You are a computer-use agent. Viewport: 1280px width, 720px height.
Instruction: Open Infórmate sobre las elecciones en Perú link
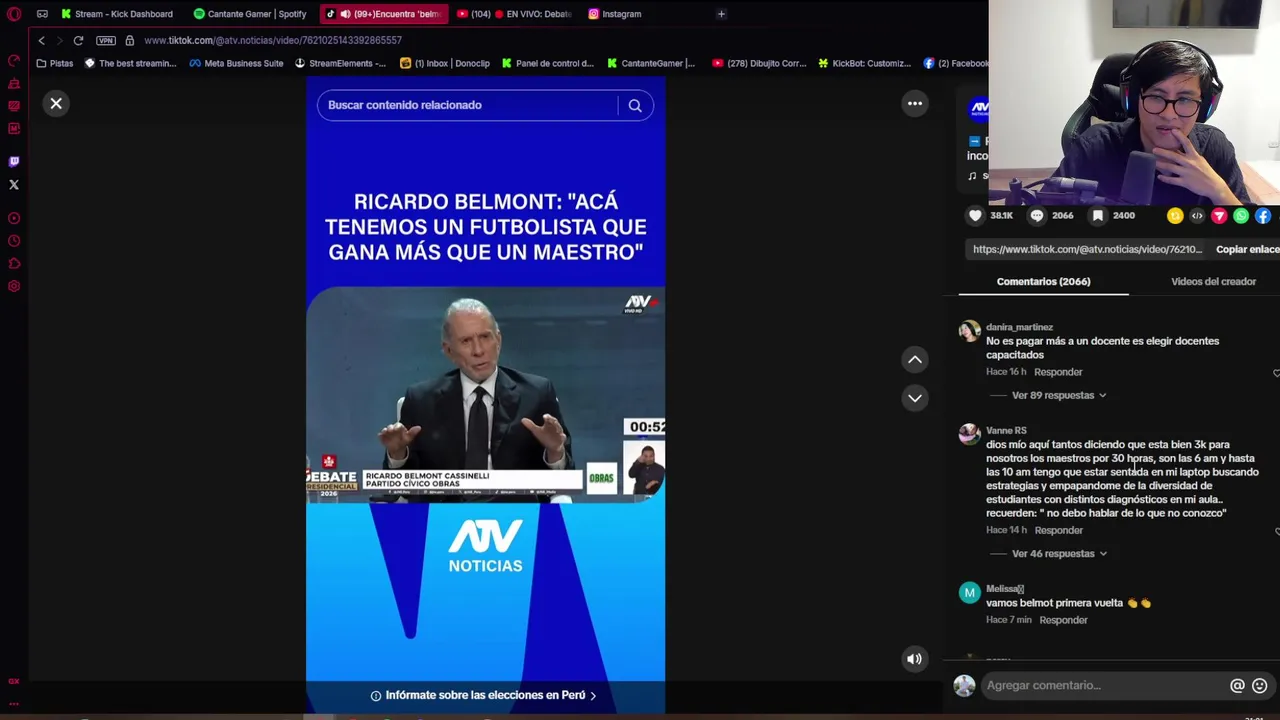[484, 695]
